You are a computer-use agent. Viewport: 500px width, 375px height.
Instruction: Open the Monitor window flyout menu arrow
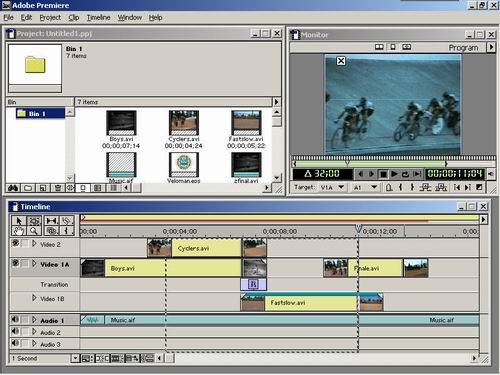491,47
